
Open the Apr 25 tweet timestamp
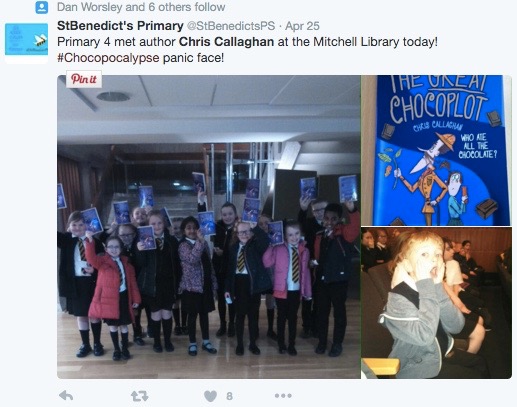click(302, 26)
